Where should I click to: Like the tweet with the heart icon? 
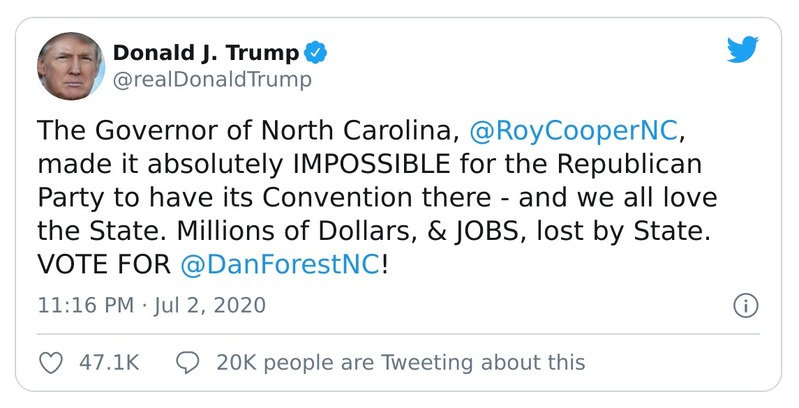51,362
